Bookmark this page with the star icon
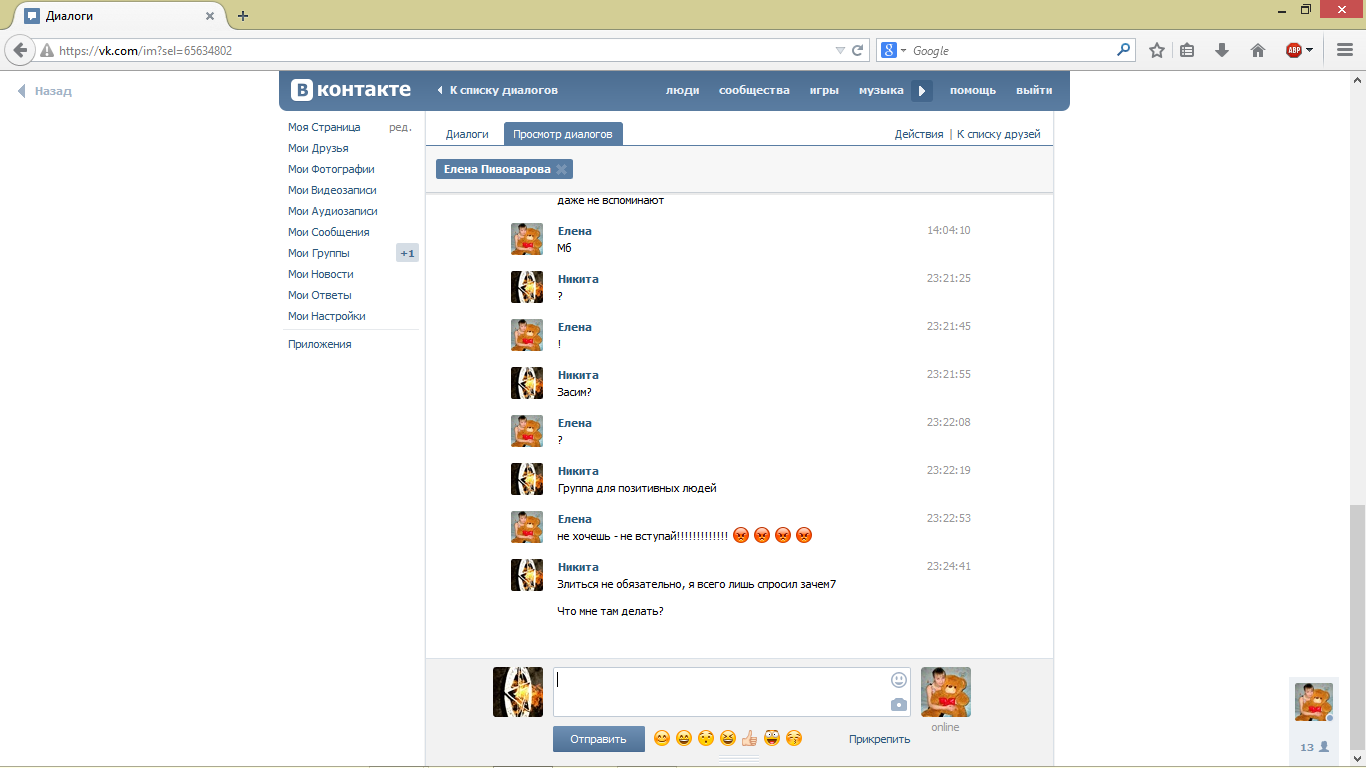The image size is (1366, 768). pyautogui.click(x=1157, y=50)
